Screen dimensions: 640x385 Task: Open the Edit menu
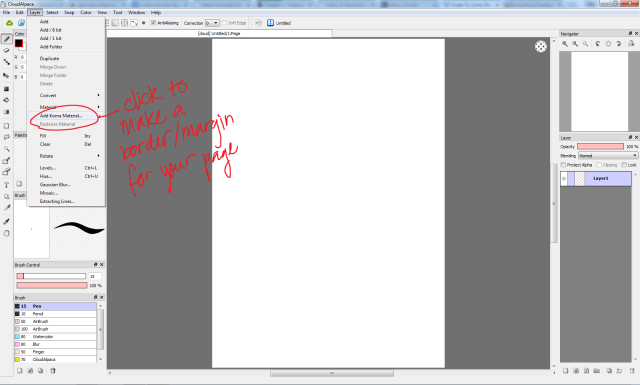pyautogui.click(x=20, y=12)
